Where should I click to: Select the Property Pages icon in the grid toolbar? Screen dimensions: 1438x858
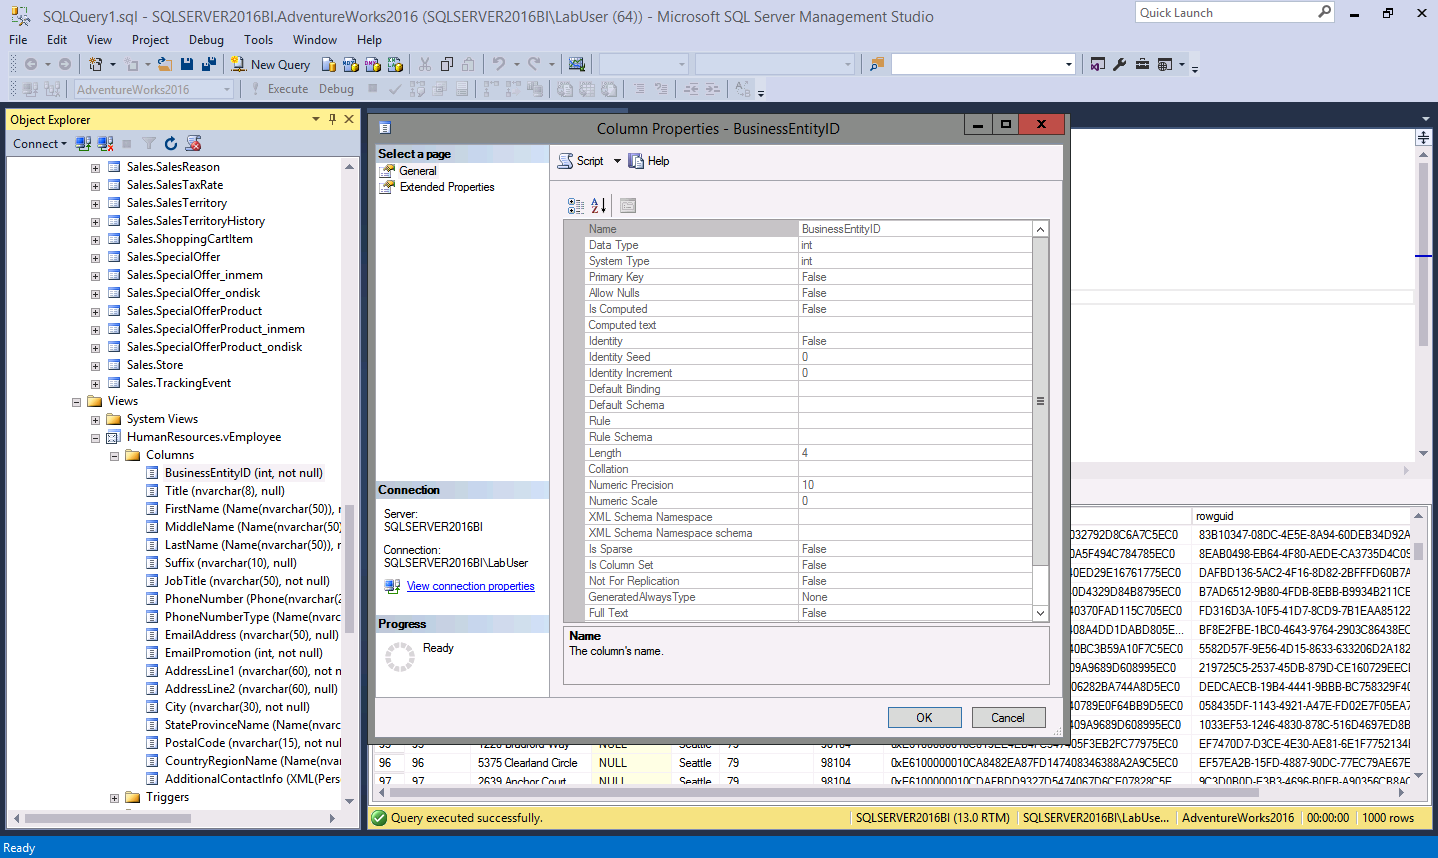[x=627, y=206]
